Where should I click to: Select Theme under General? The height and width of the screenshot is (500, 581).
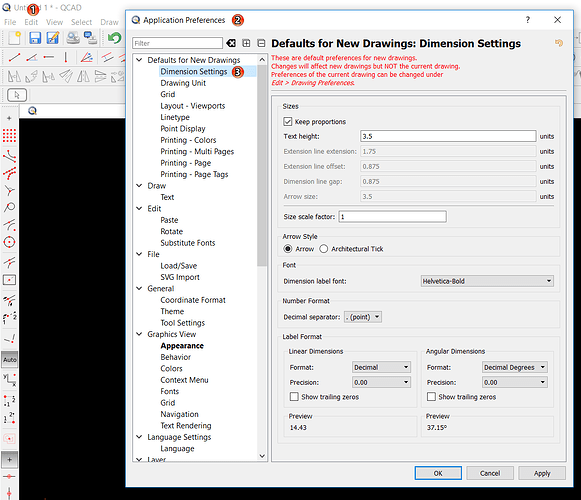click(x=172, y=311)
